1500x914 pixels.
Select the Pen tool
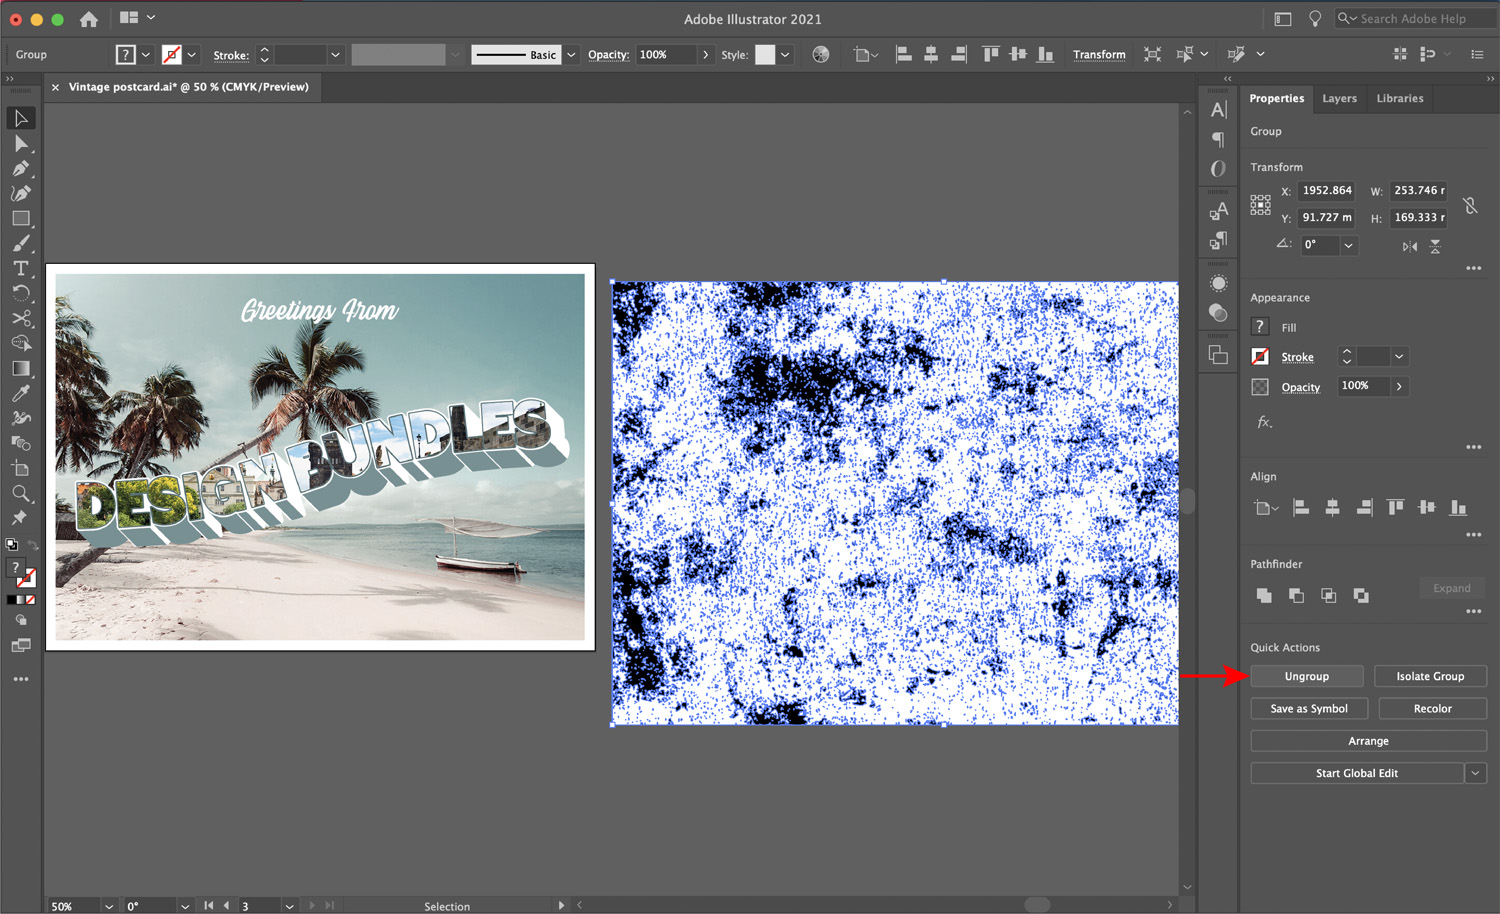(x=21, y=168)
